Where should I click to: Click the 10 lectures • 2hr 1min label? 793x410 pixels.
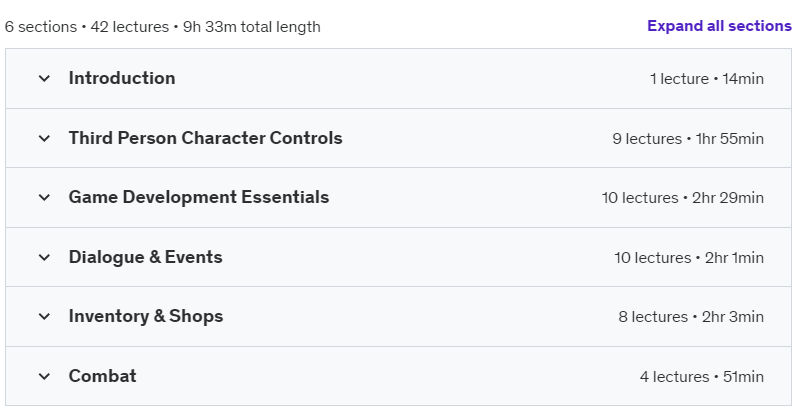689,258
